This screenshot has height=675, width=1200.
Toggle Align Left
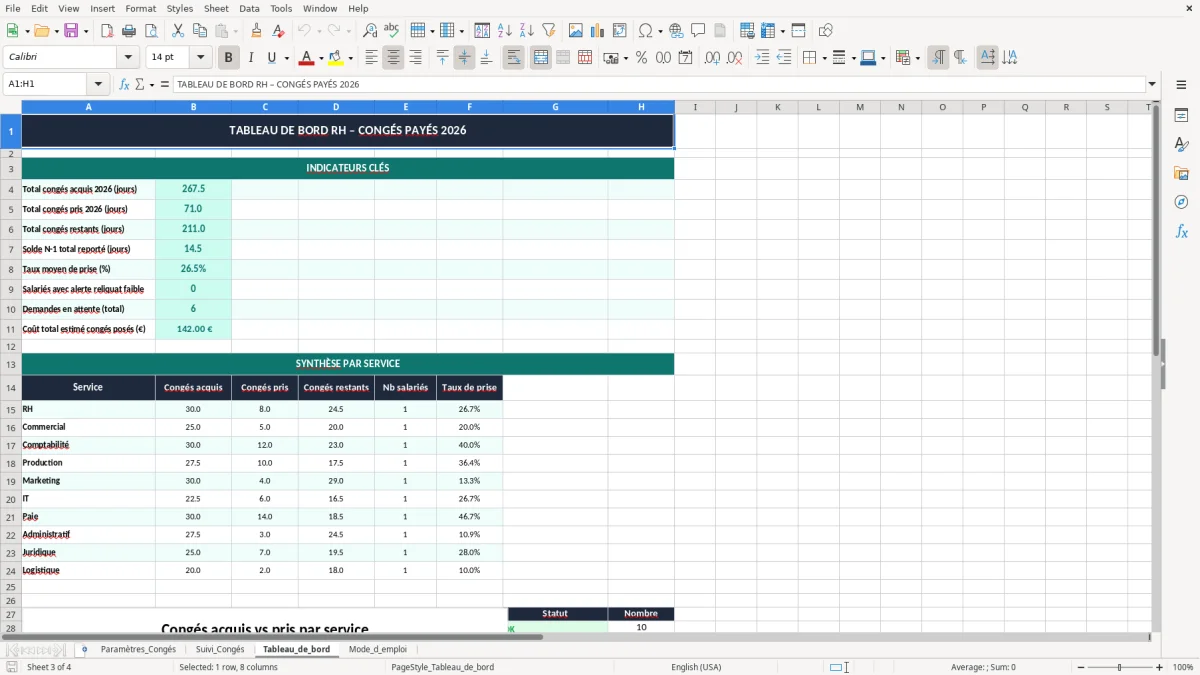pos(371,58)
